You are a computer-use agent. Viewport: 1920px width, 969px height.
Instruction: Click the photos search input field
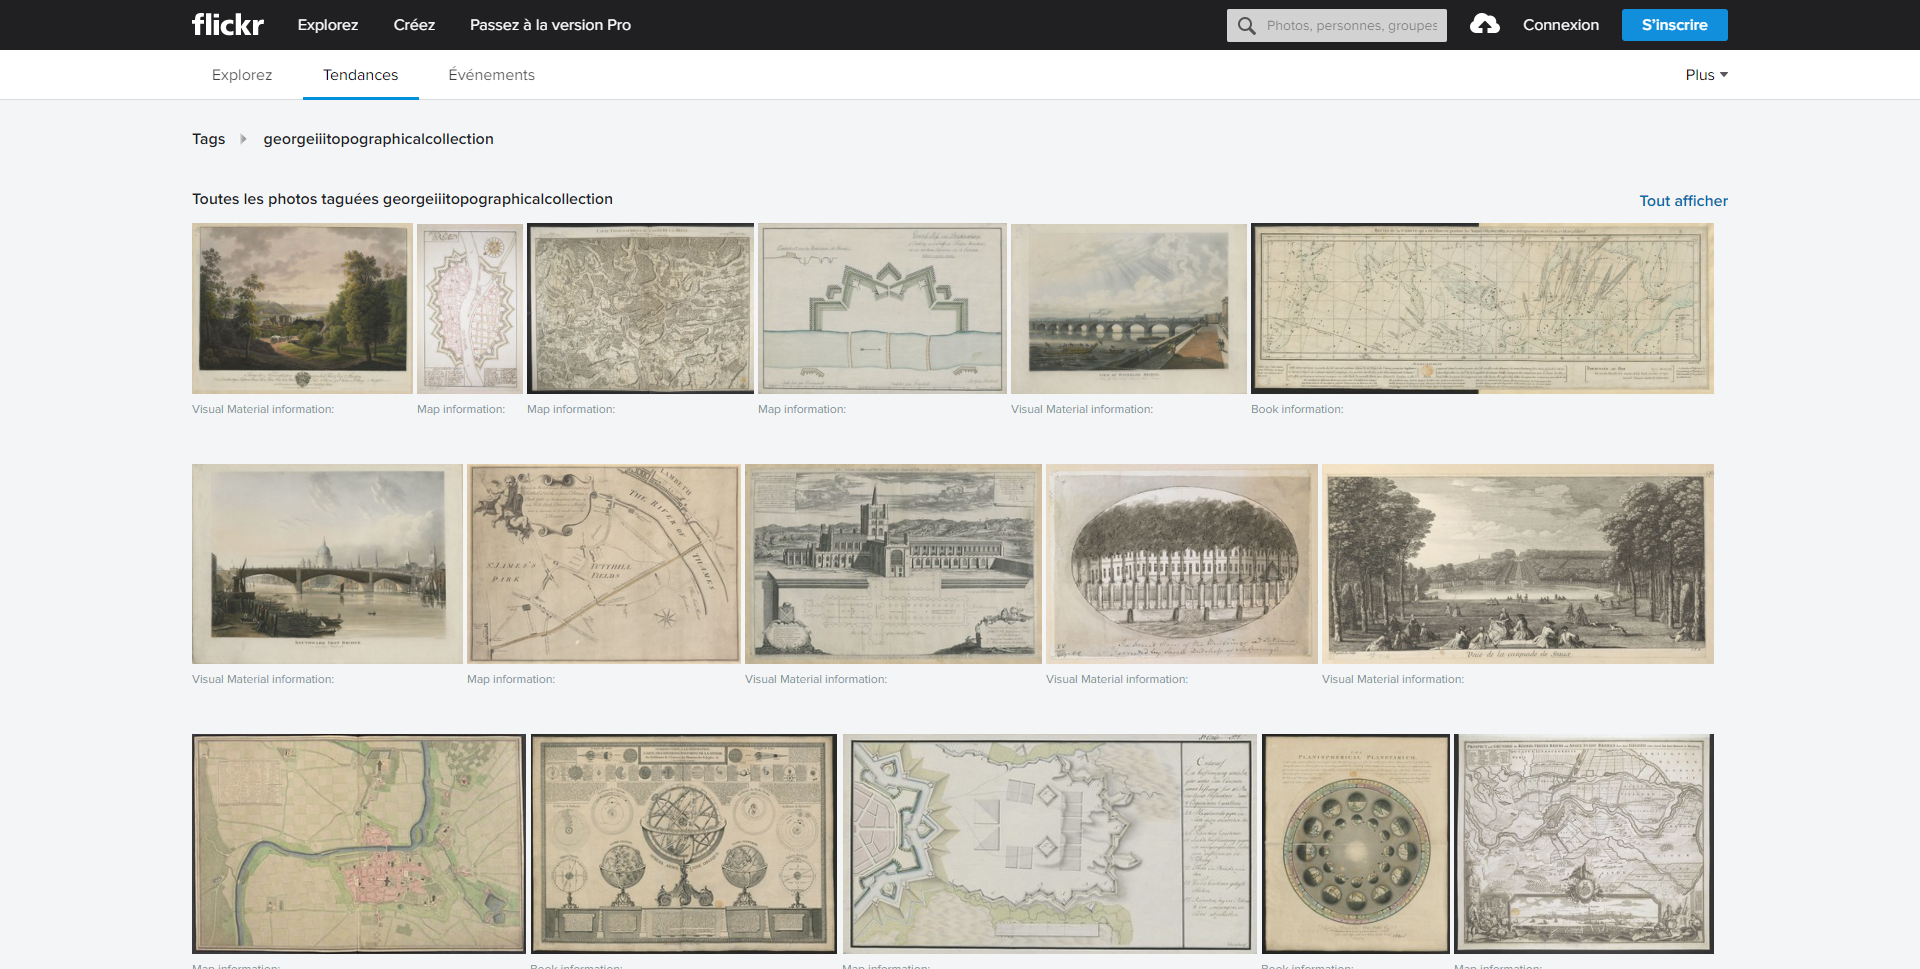point(1350,25)
